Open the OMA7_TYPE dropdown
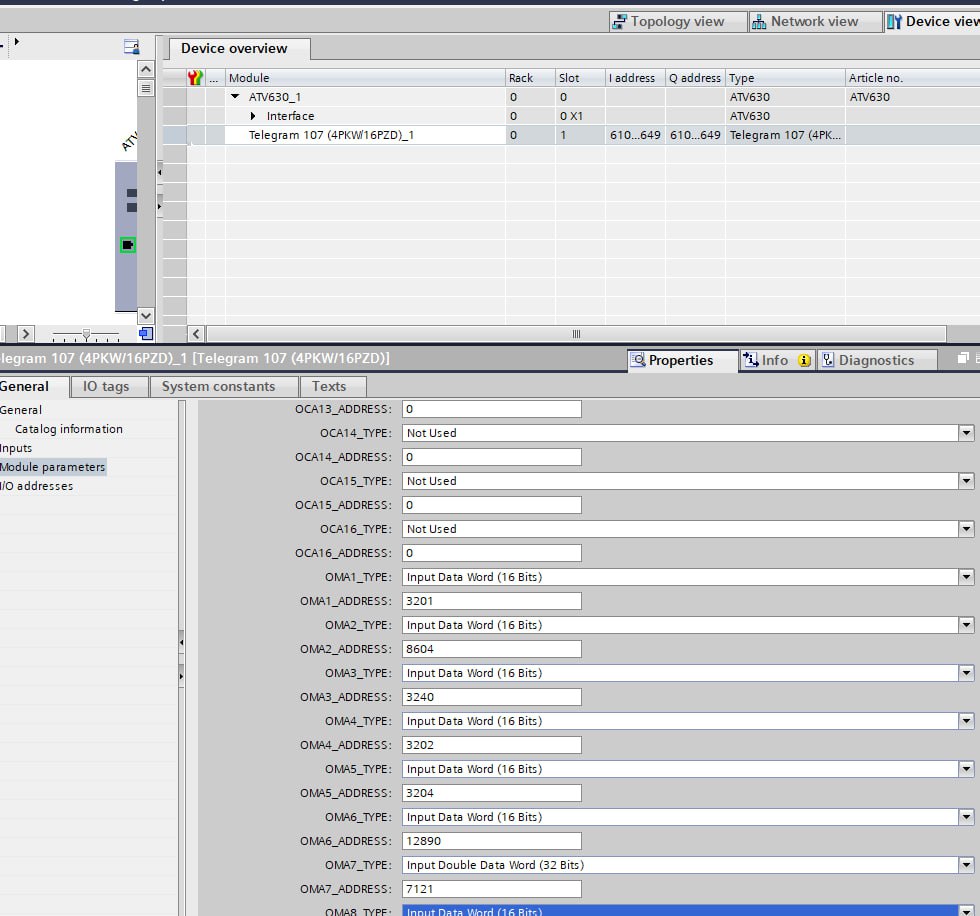This screenshot has width=980, height=916. 966,865
